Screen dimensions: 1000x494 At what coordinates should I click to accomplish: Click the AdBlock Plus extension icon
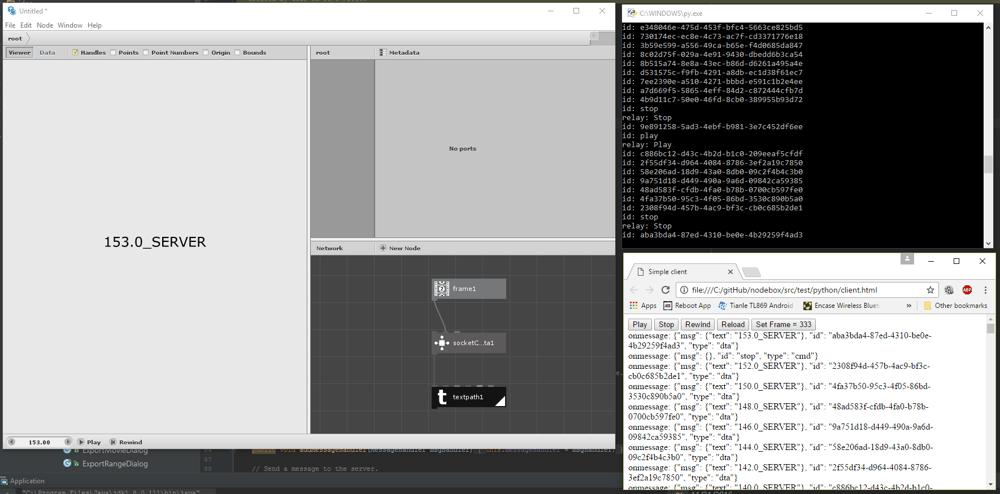967,289
